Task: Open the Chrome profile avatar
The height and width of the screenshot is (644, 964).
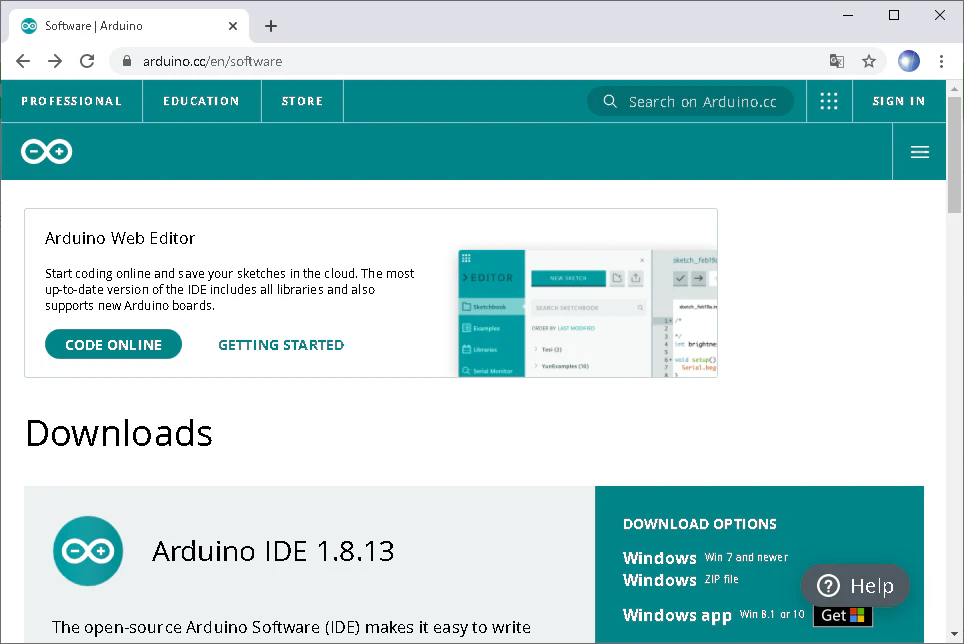Action: click(909, 61)
